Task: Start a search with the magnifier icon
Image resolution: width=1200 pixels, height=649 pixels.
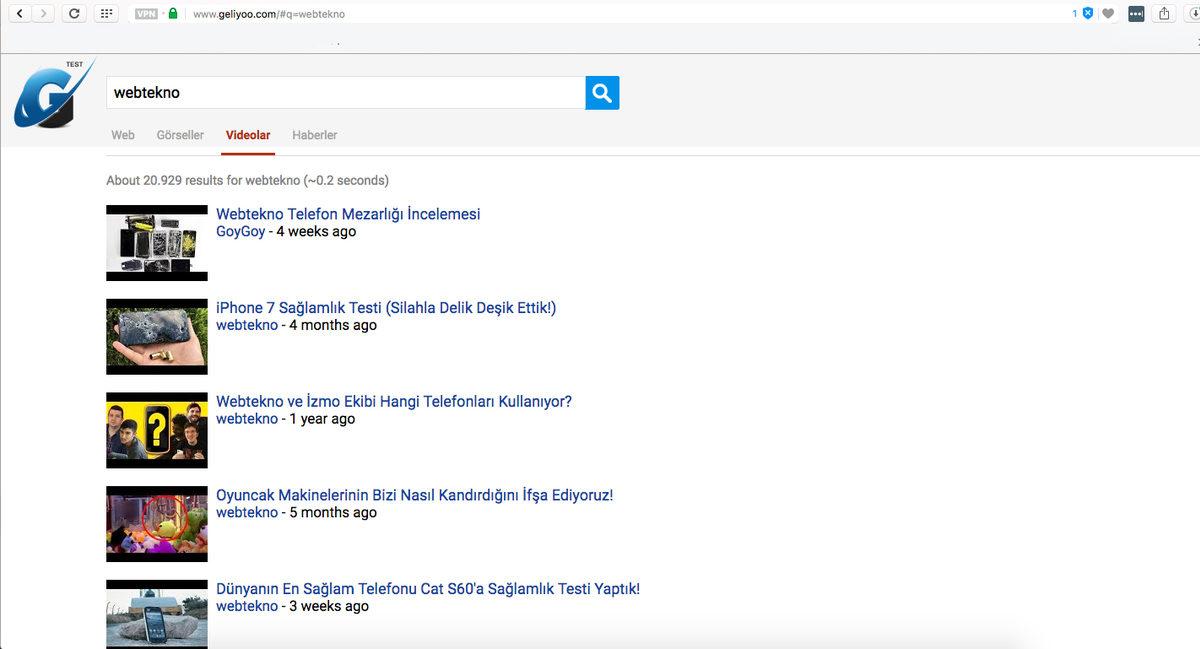Action: point(602,92)
